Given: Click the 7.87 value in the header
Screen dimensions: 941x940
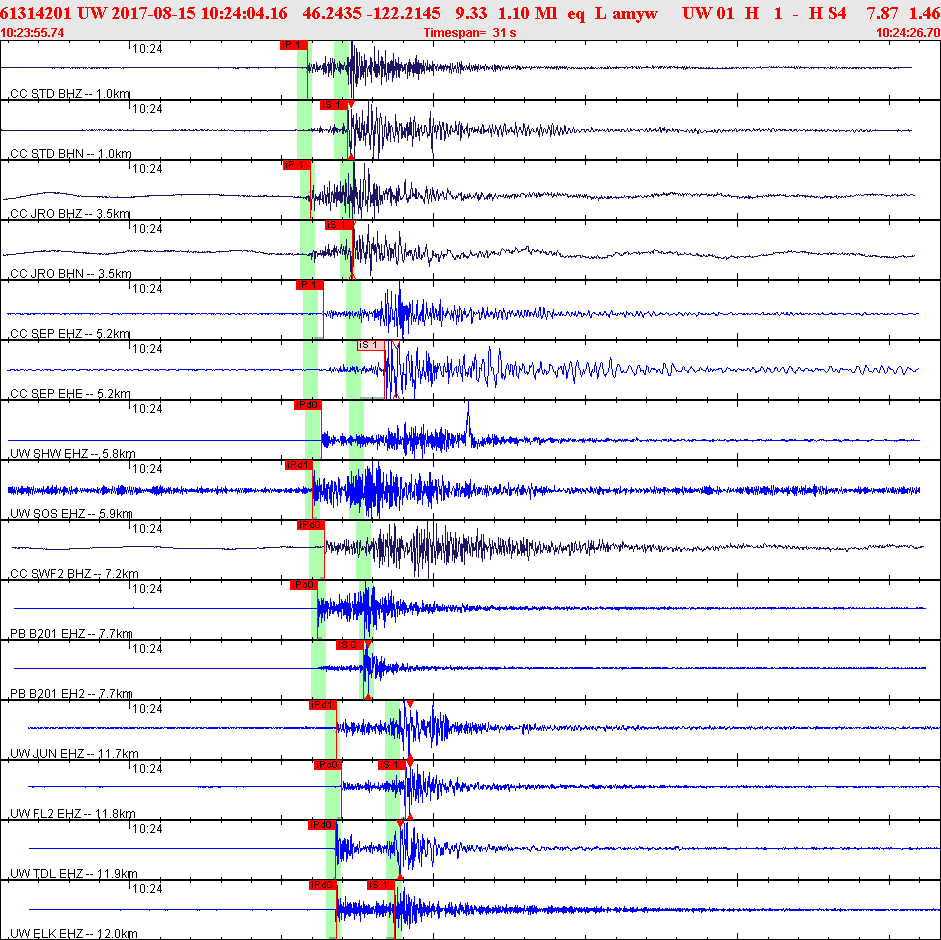Looking at the screenshot, I should click(882, 13).
